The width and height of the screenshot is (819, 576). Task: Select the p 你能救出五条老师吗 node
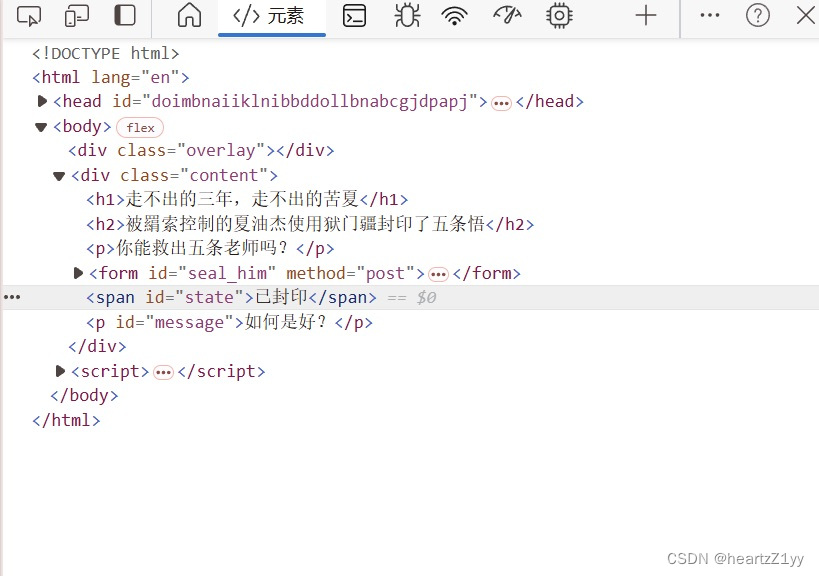pos(210,249)
